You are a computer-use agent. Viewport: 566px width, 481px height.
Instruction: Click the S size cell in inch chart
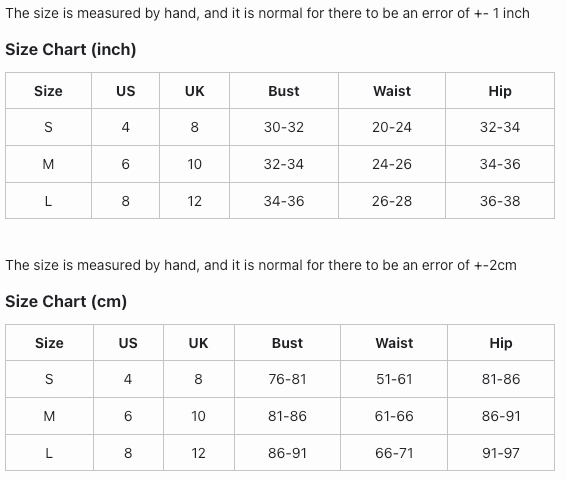pyautogui.click(x=48, y=127)
